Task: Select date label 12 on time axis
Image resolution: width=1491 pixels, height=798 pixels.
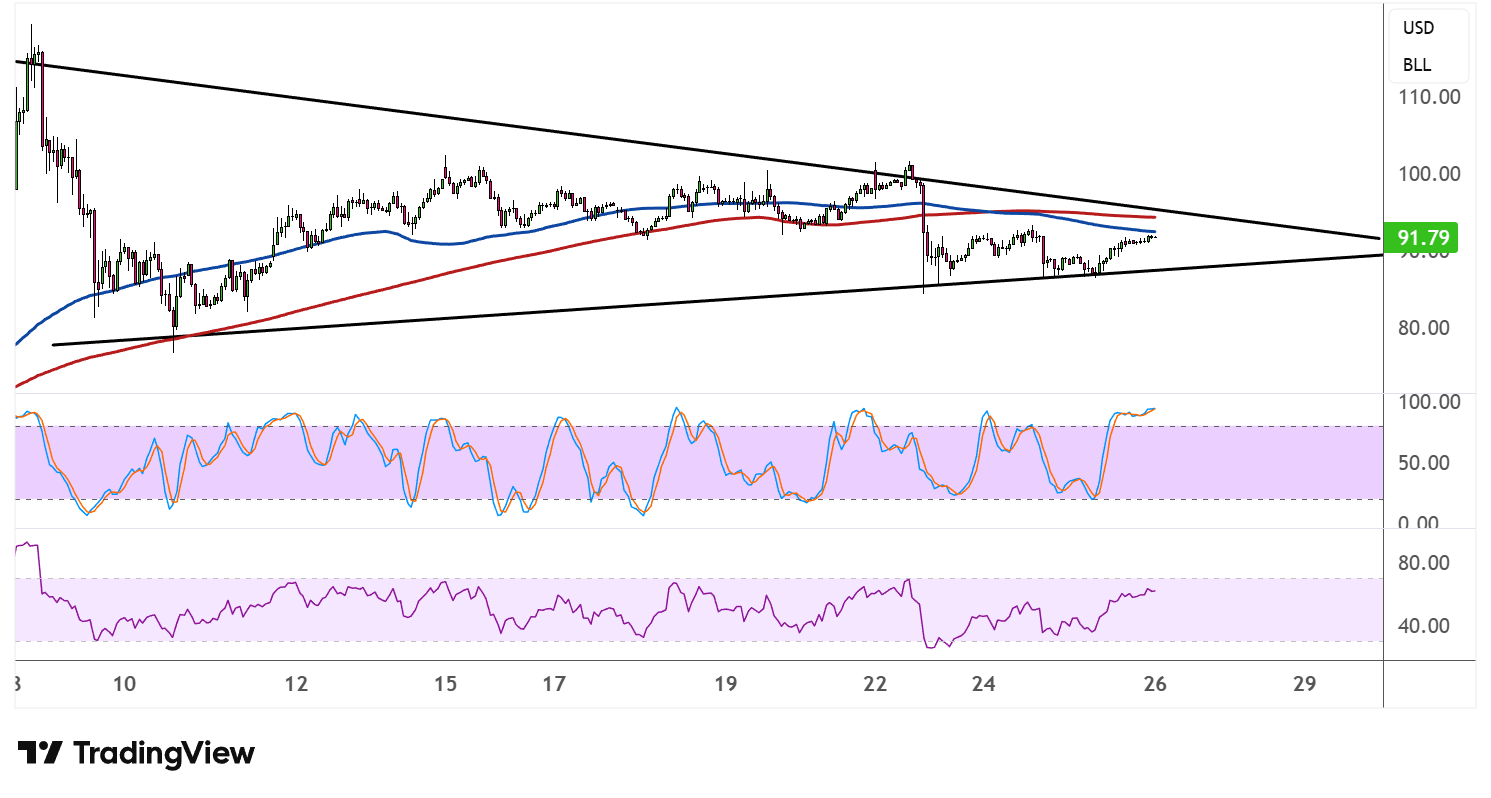Action: pyautogui.click(x=296, y=684)
